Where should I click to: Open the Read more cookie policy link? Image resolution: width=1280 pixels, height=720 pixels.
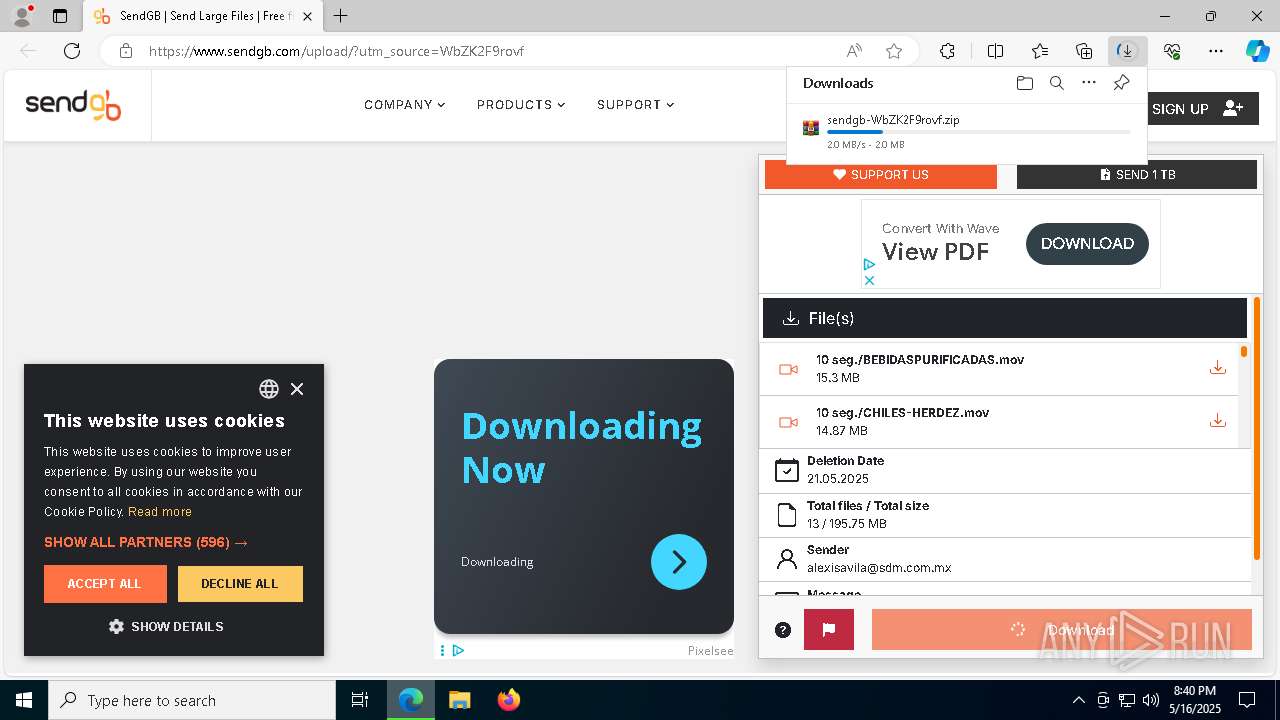pos(160,511)
